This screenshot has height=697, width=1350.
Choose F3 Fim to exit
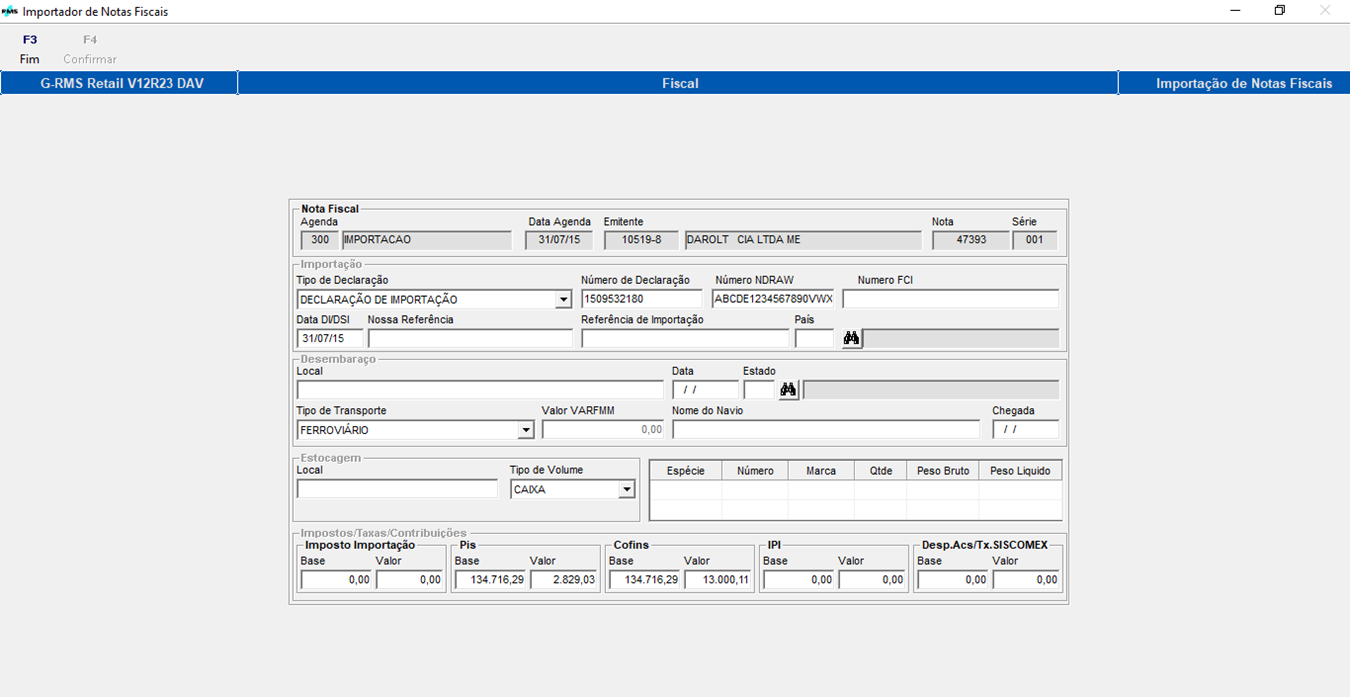point(30,49)
